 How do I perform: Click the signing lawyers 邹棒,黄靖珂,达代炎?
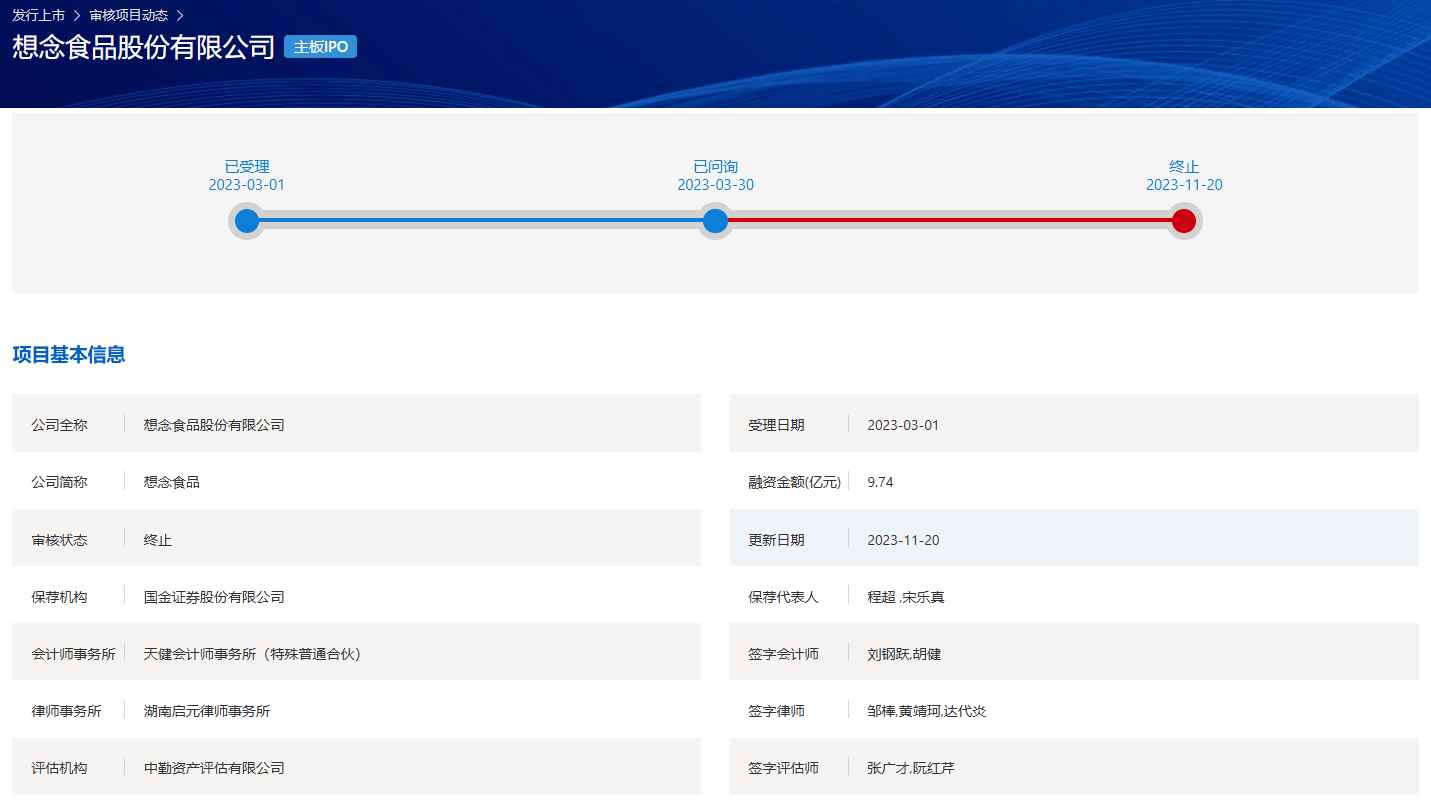coord(927,711)
